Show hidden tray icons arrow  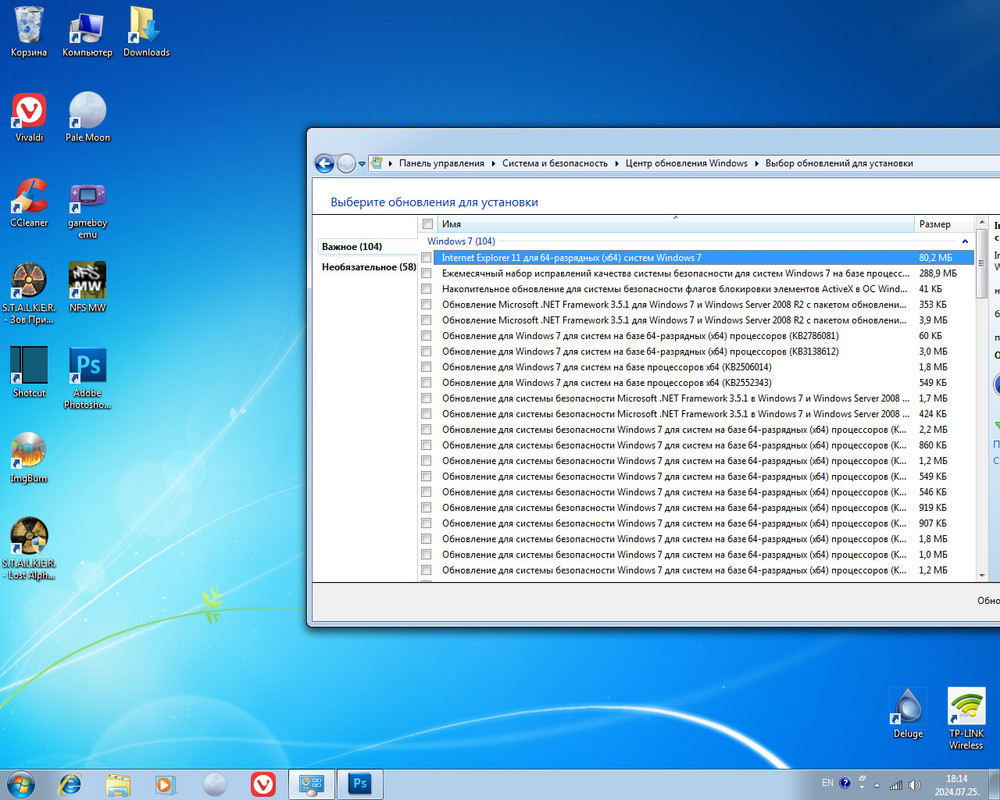tap(877, 785)
